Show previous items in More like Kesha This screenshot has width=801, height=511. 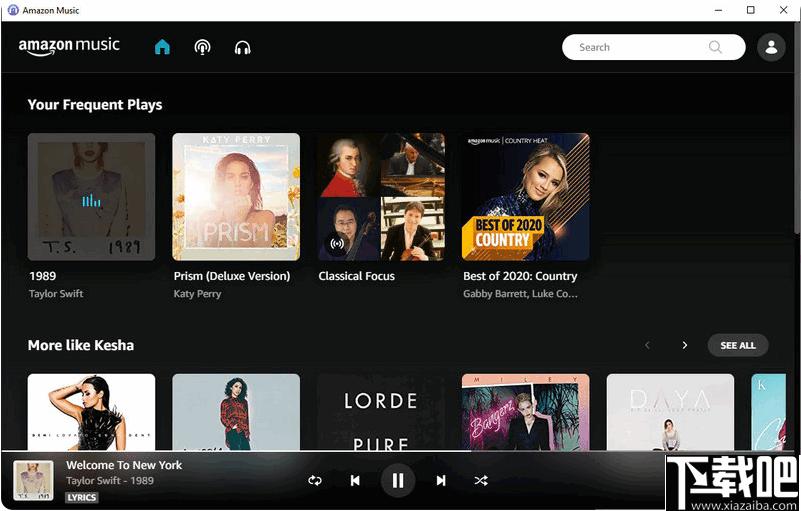pos(647,345)
